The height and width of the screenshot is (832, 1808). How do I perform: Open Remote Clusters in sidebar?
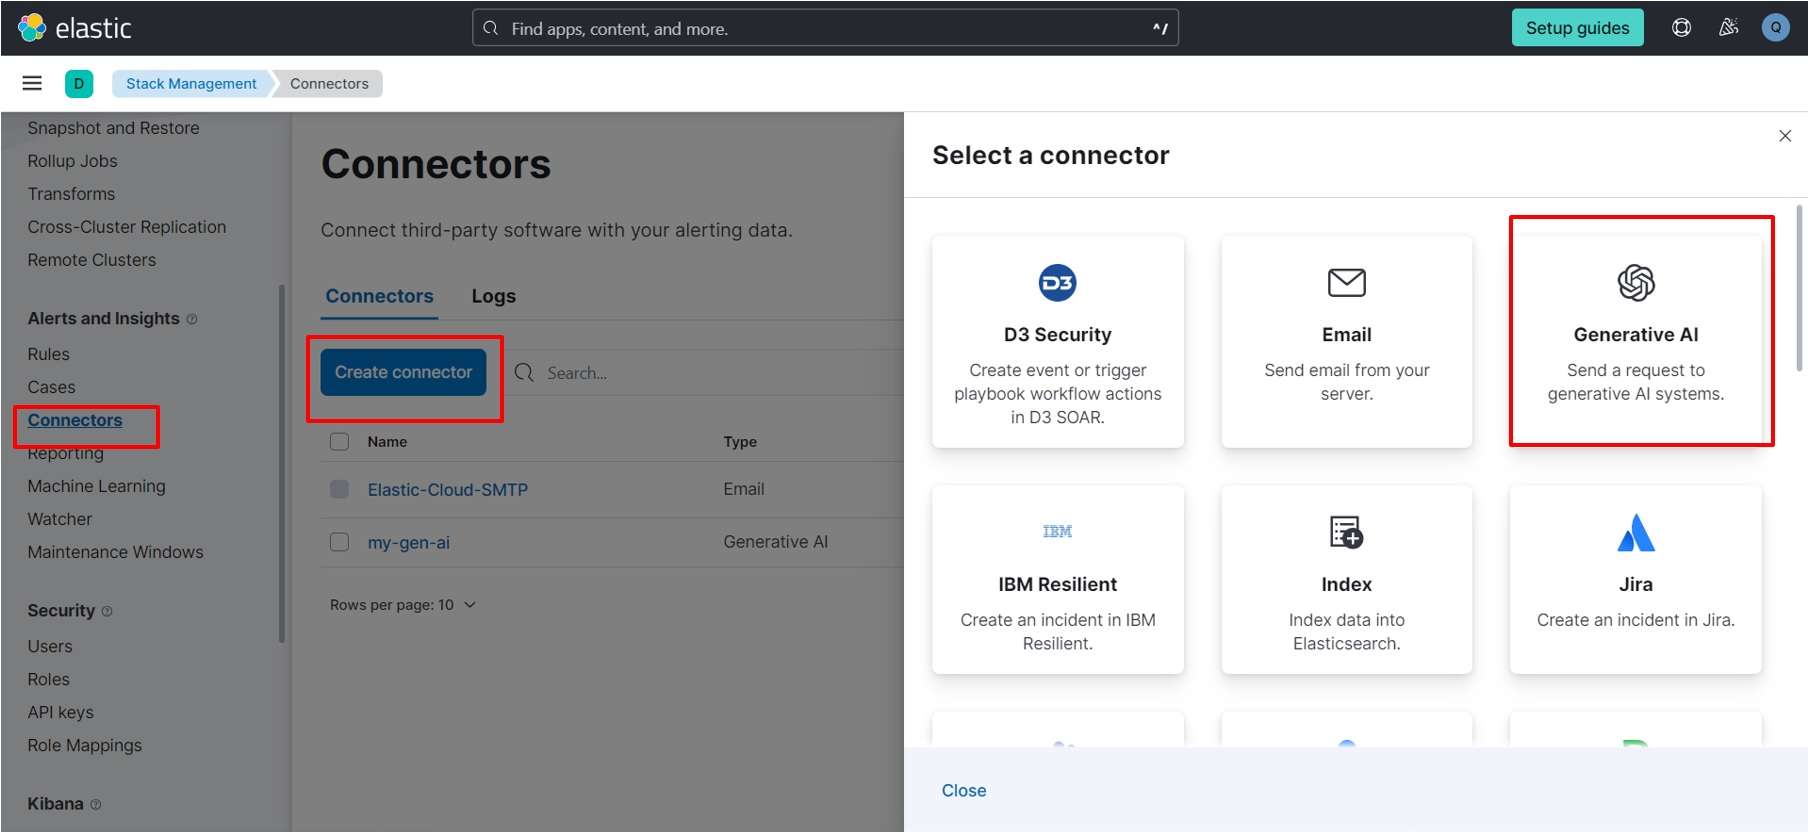(92, 260)
